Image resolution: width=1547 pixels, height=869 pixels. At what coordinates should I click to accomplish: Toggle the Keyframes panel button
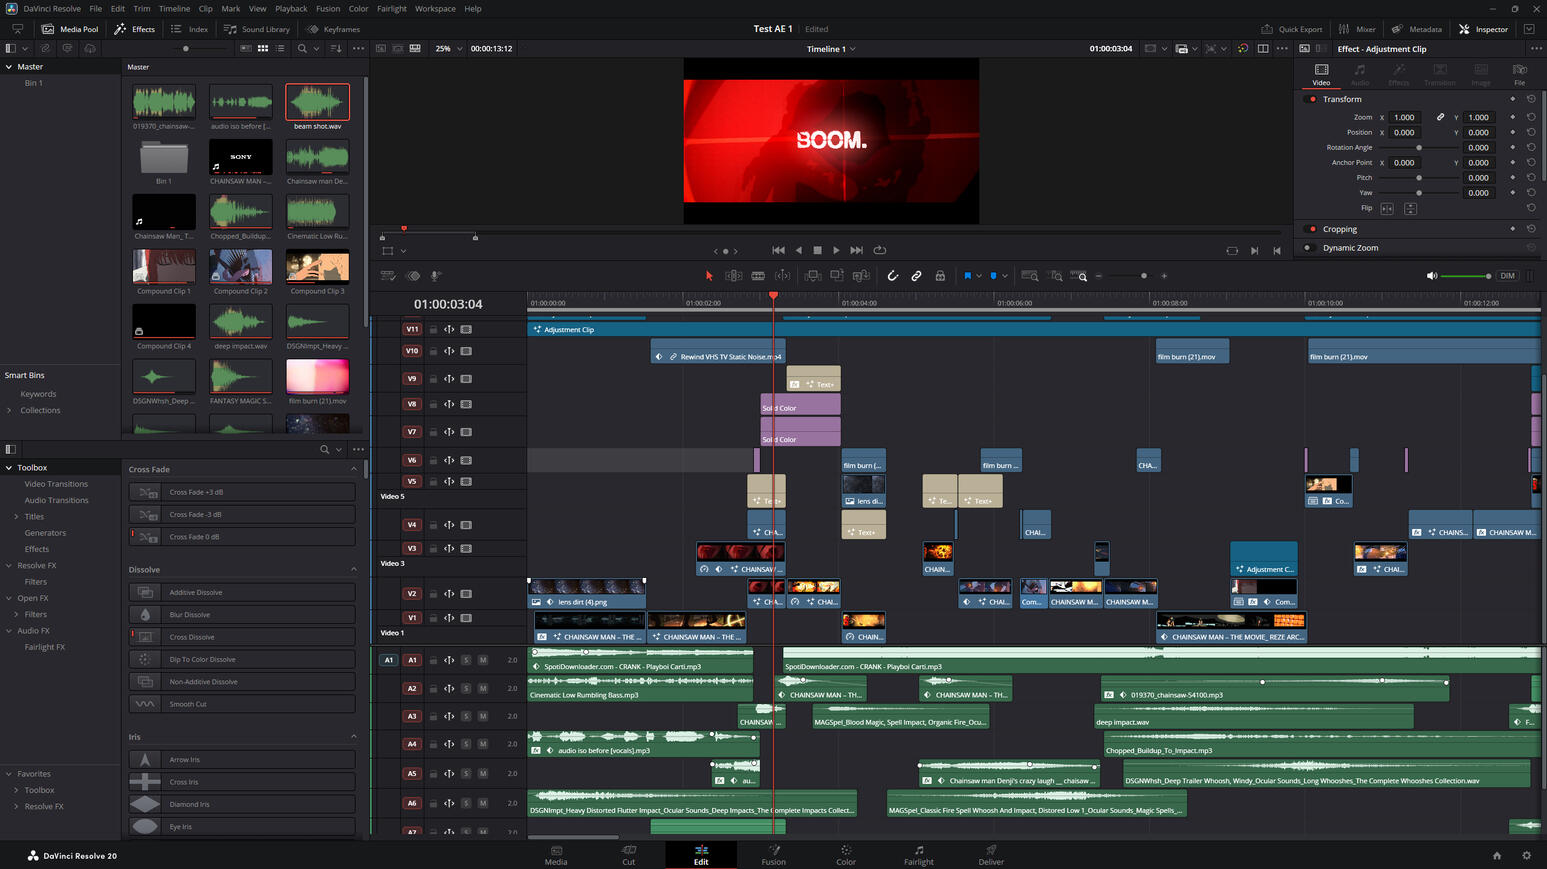point(333,29)
